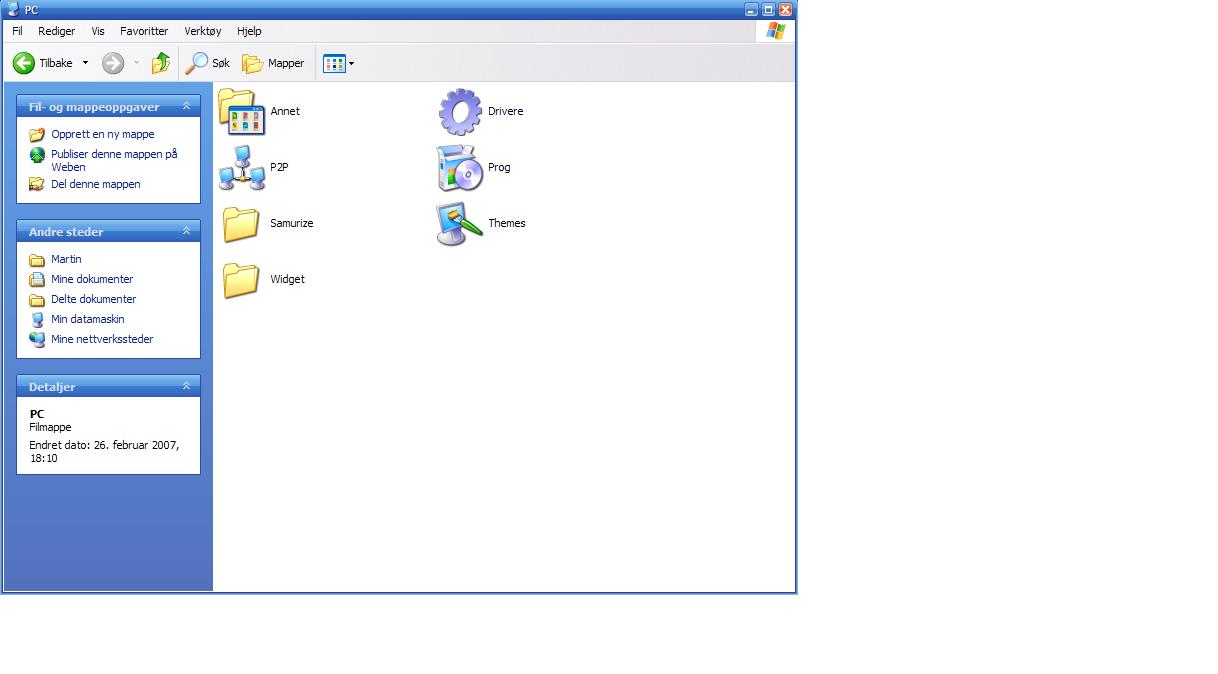Open the Verktøy menu
The width and height of the screenshot is (1218, 674).
tap(203, 31)
